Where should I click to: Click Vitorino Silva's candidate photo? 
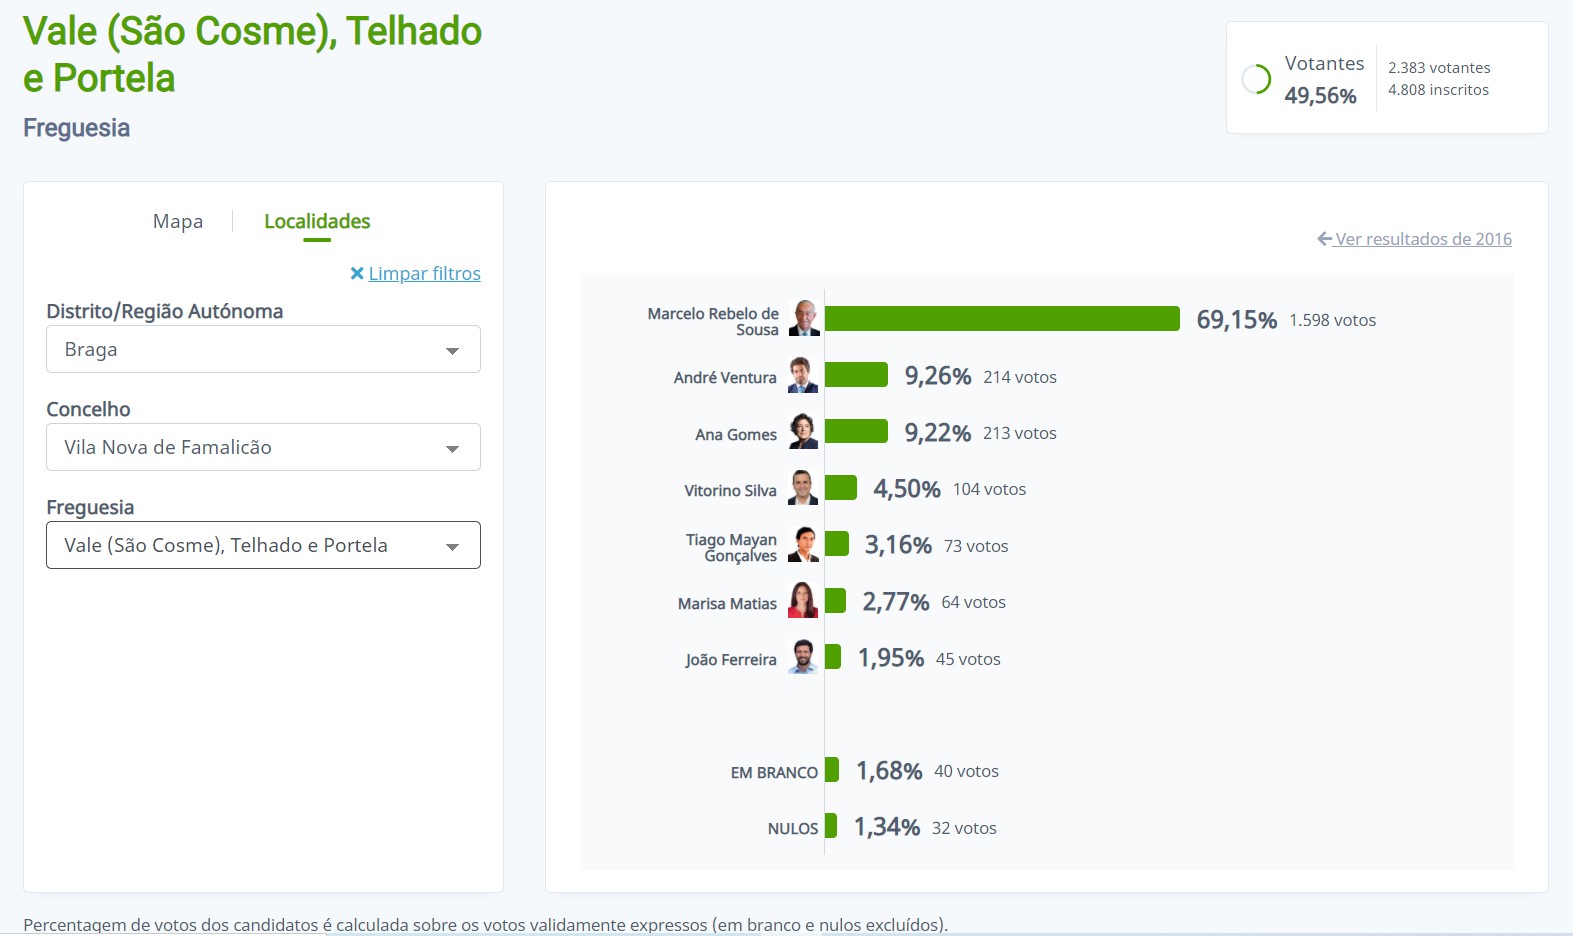(802, 488)
